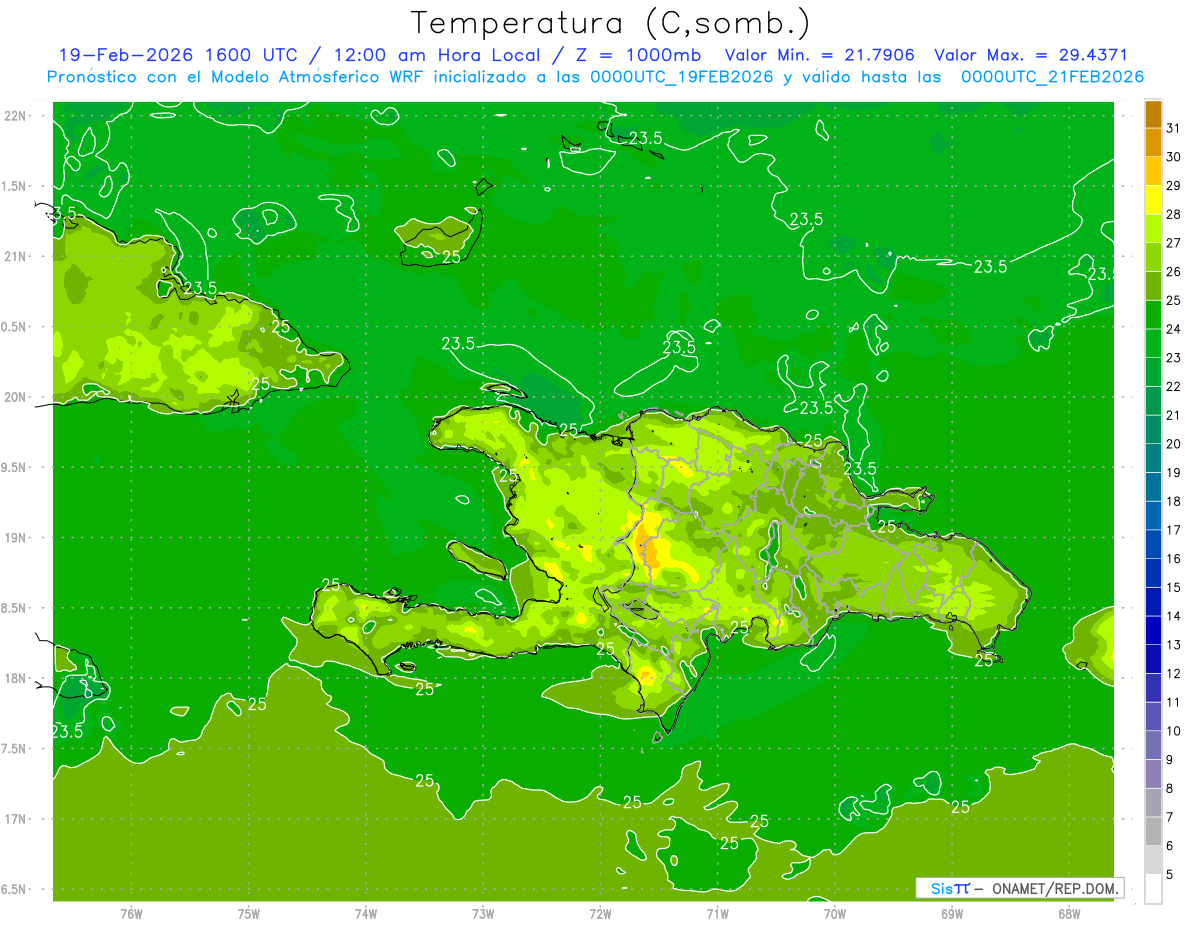Image resolution: width=1200 pixels, height=927 pixels.
Task: Pick the olive green swatch between 25 and 26
Action: coord(1153,286)
